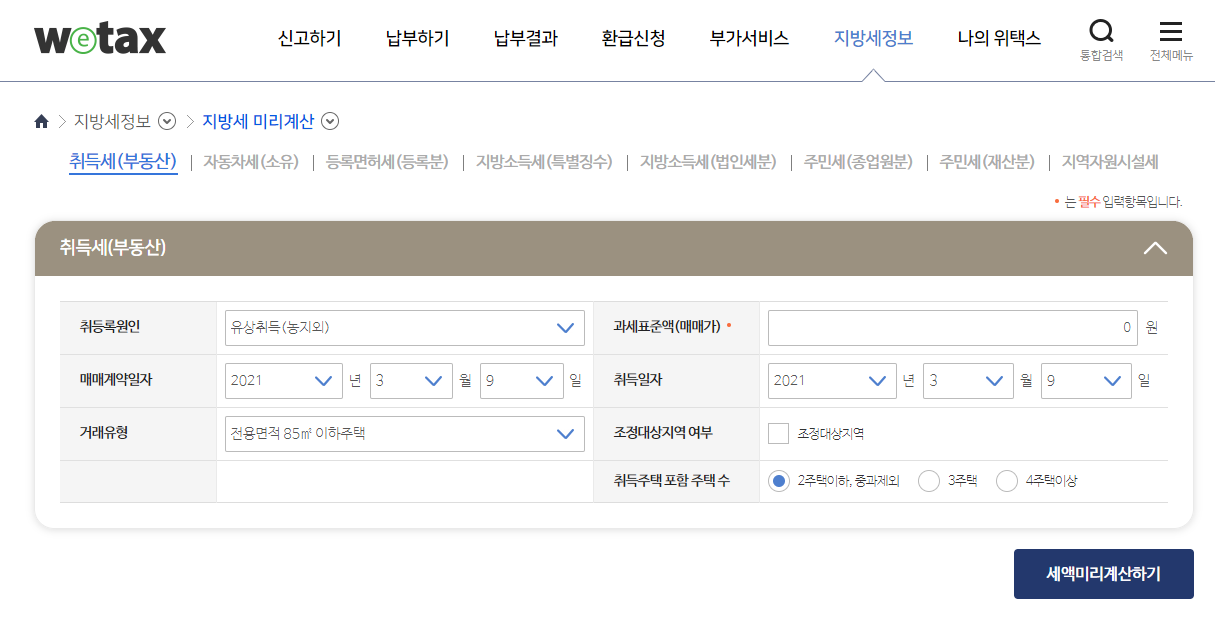Open the 취득록원인 dropdown showing 유상취득(농지외)
1215x622 pixels.
(x=405, y=328)
